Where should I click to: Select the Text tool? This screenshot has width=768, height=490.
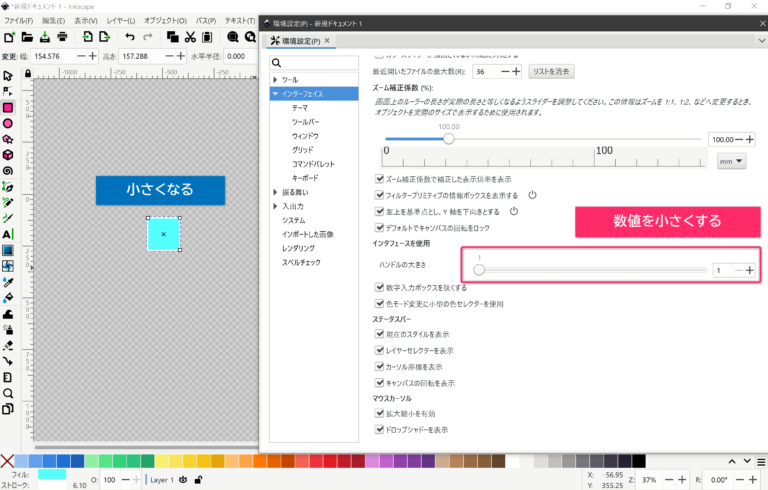[x=8, y=234]
